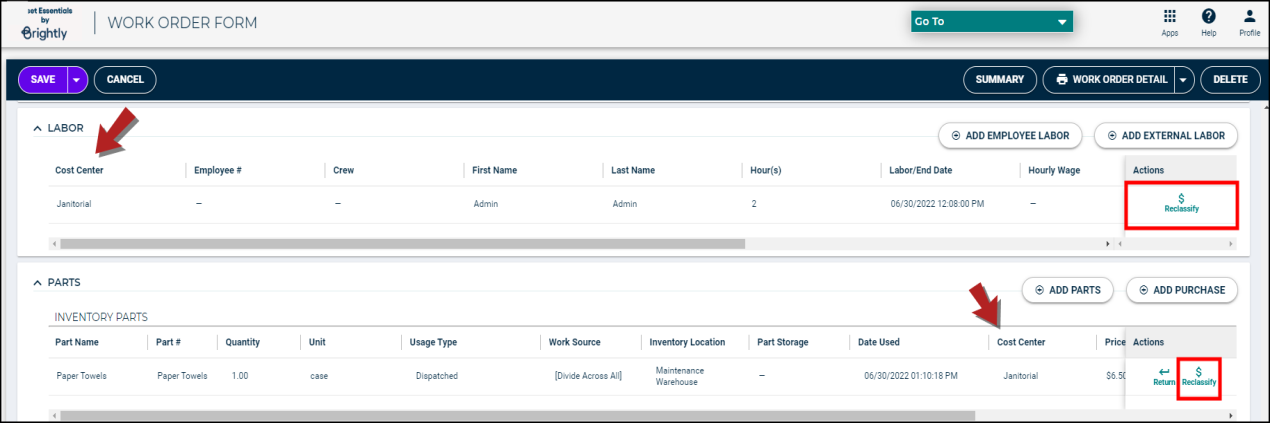Click the 1.00 quantity cell
The width and height of the screenshot is (1270, 423).
[240, 377]
